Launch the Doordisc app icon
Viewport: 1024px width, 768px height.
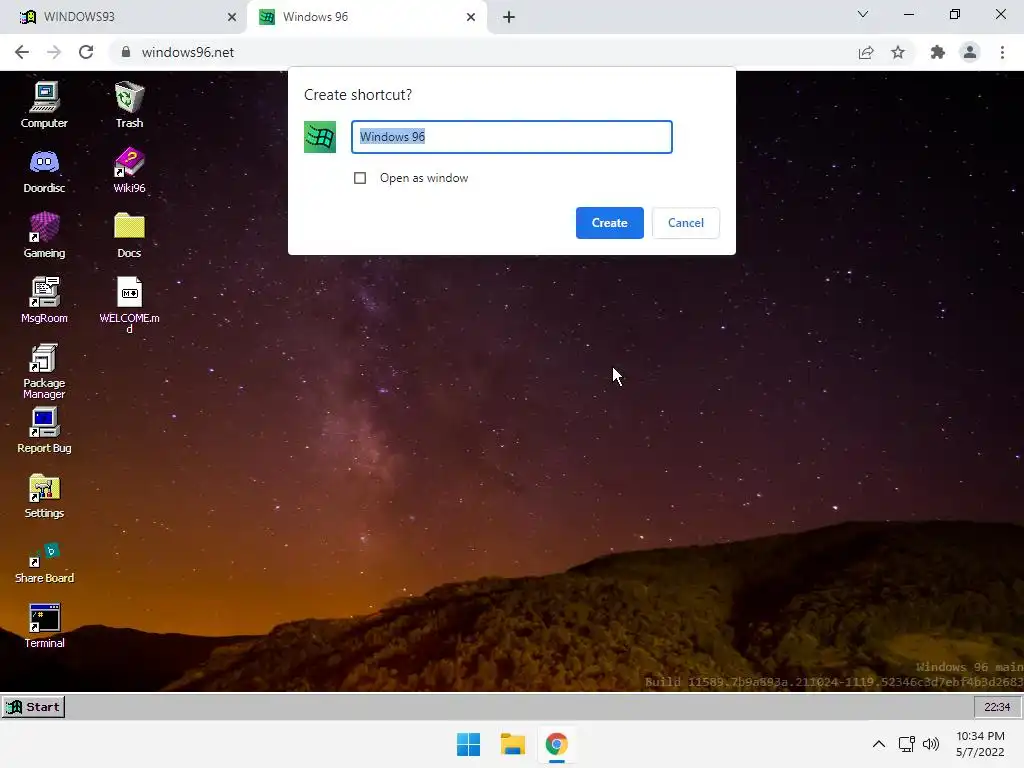pos(44,170)
